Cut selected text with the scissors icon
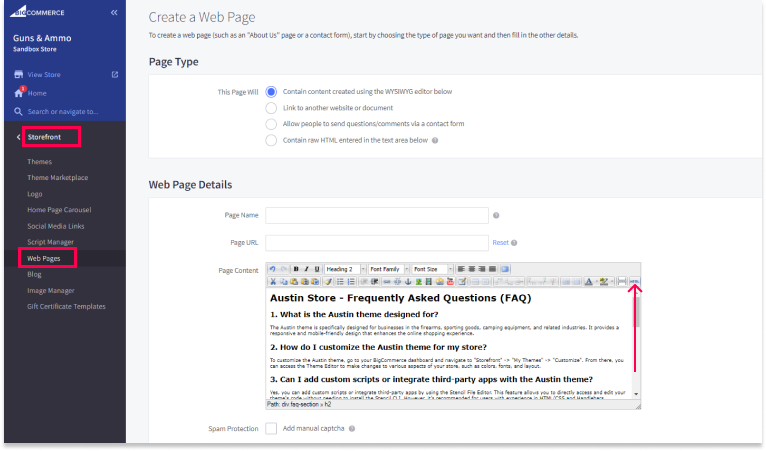The width and height of the screenshot is (766, 451). coord(273,281)
